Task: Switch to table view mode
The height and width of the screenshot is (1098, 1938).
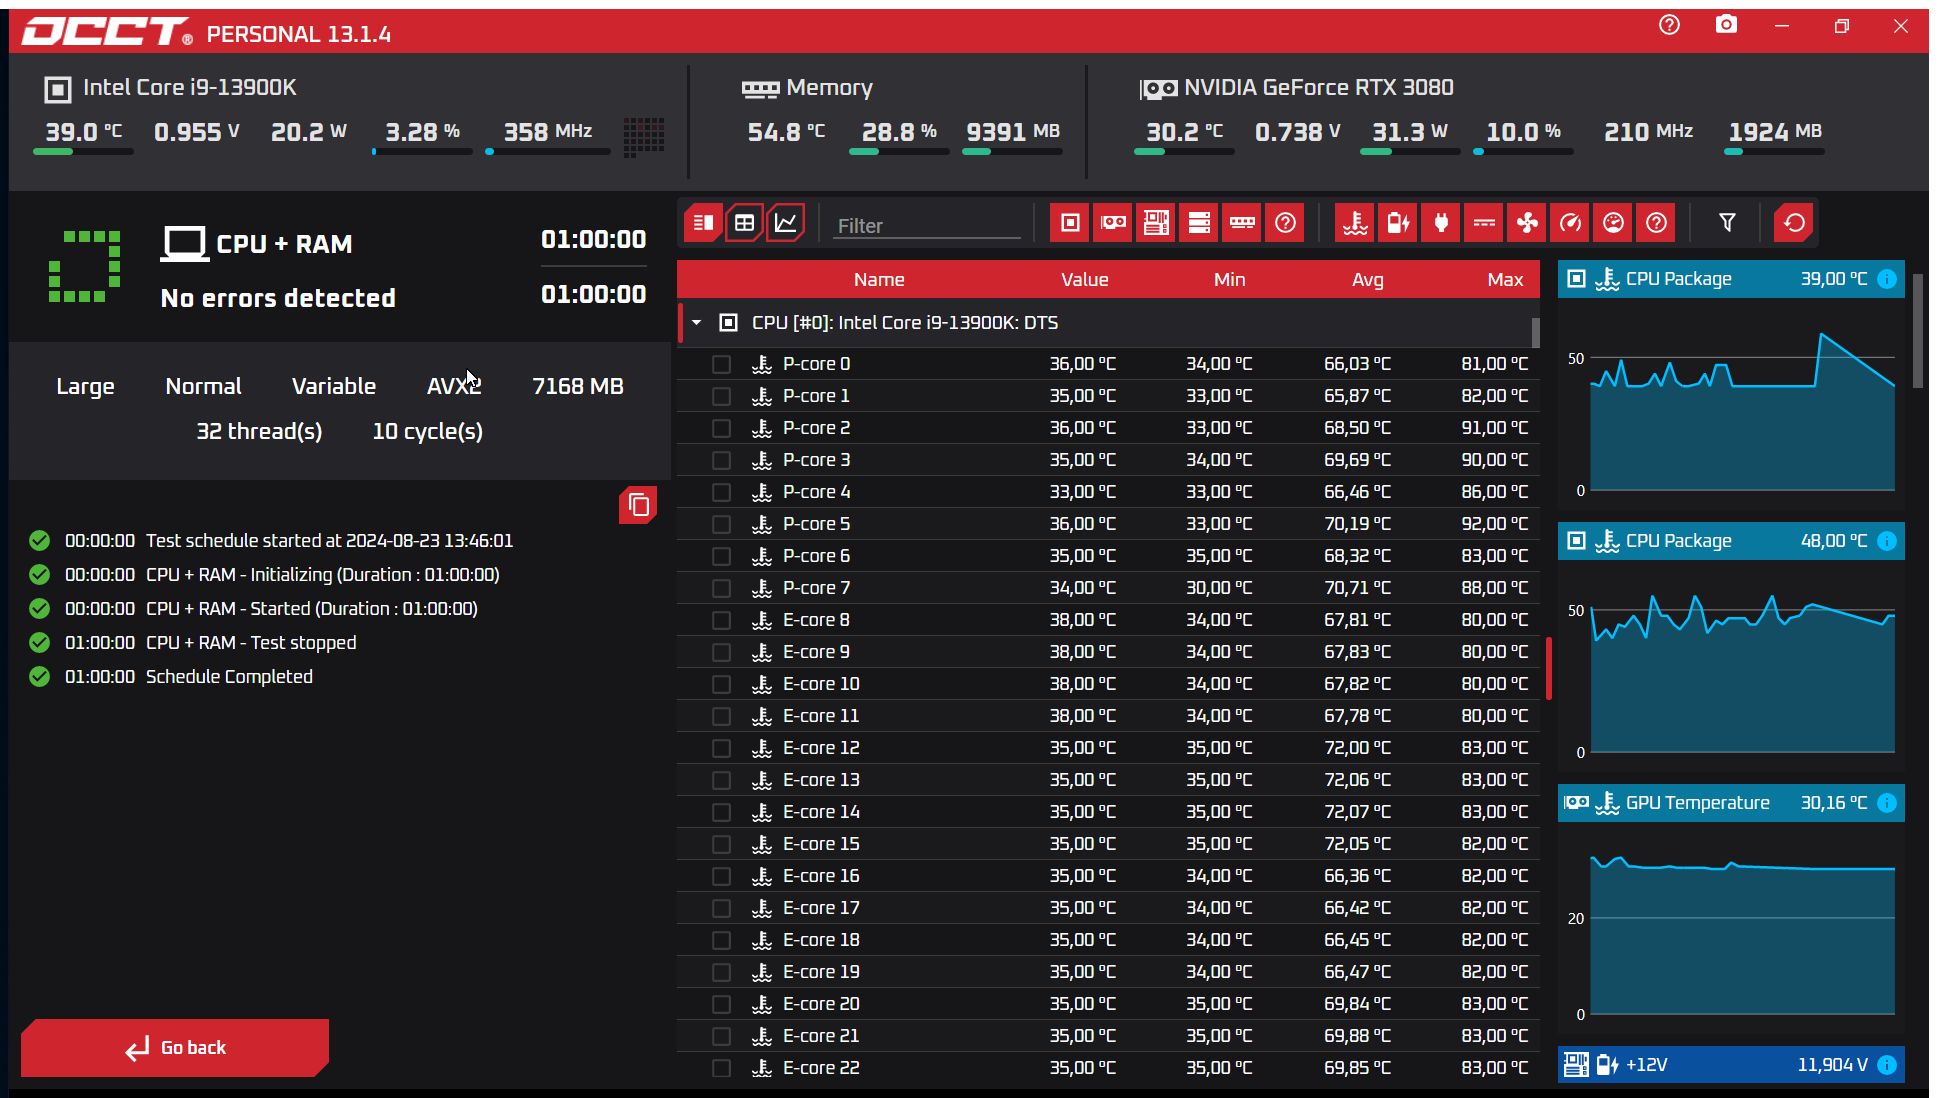Action: (x=745, y=223)
